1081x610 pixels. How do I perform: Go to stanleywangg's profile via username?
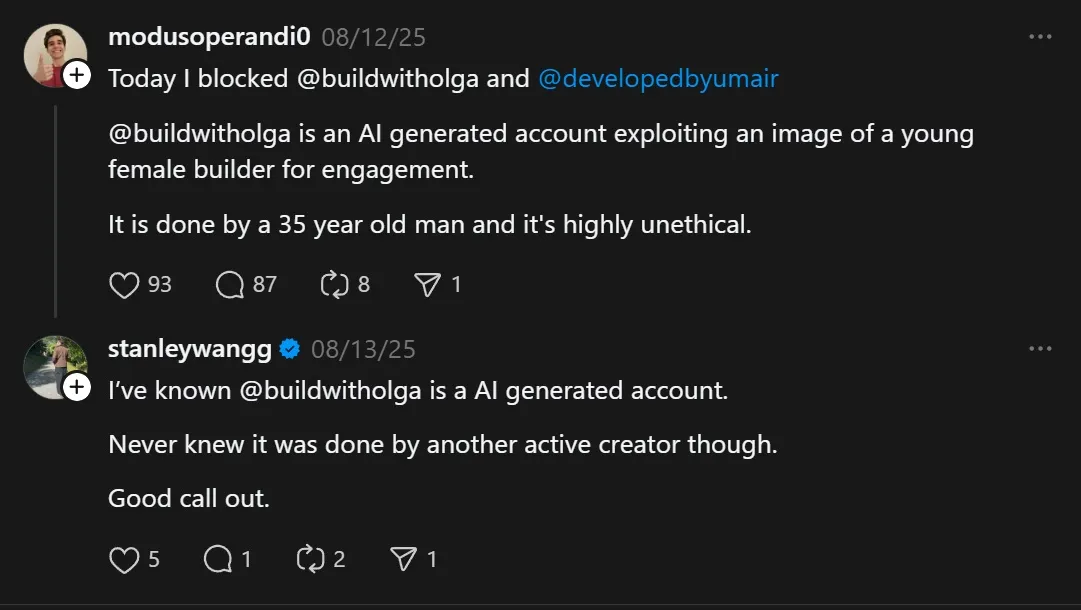click(x=189, y=349)
